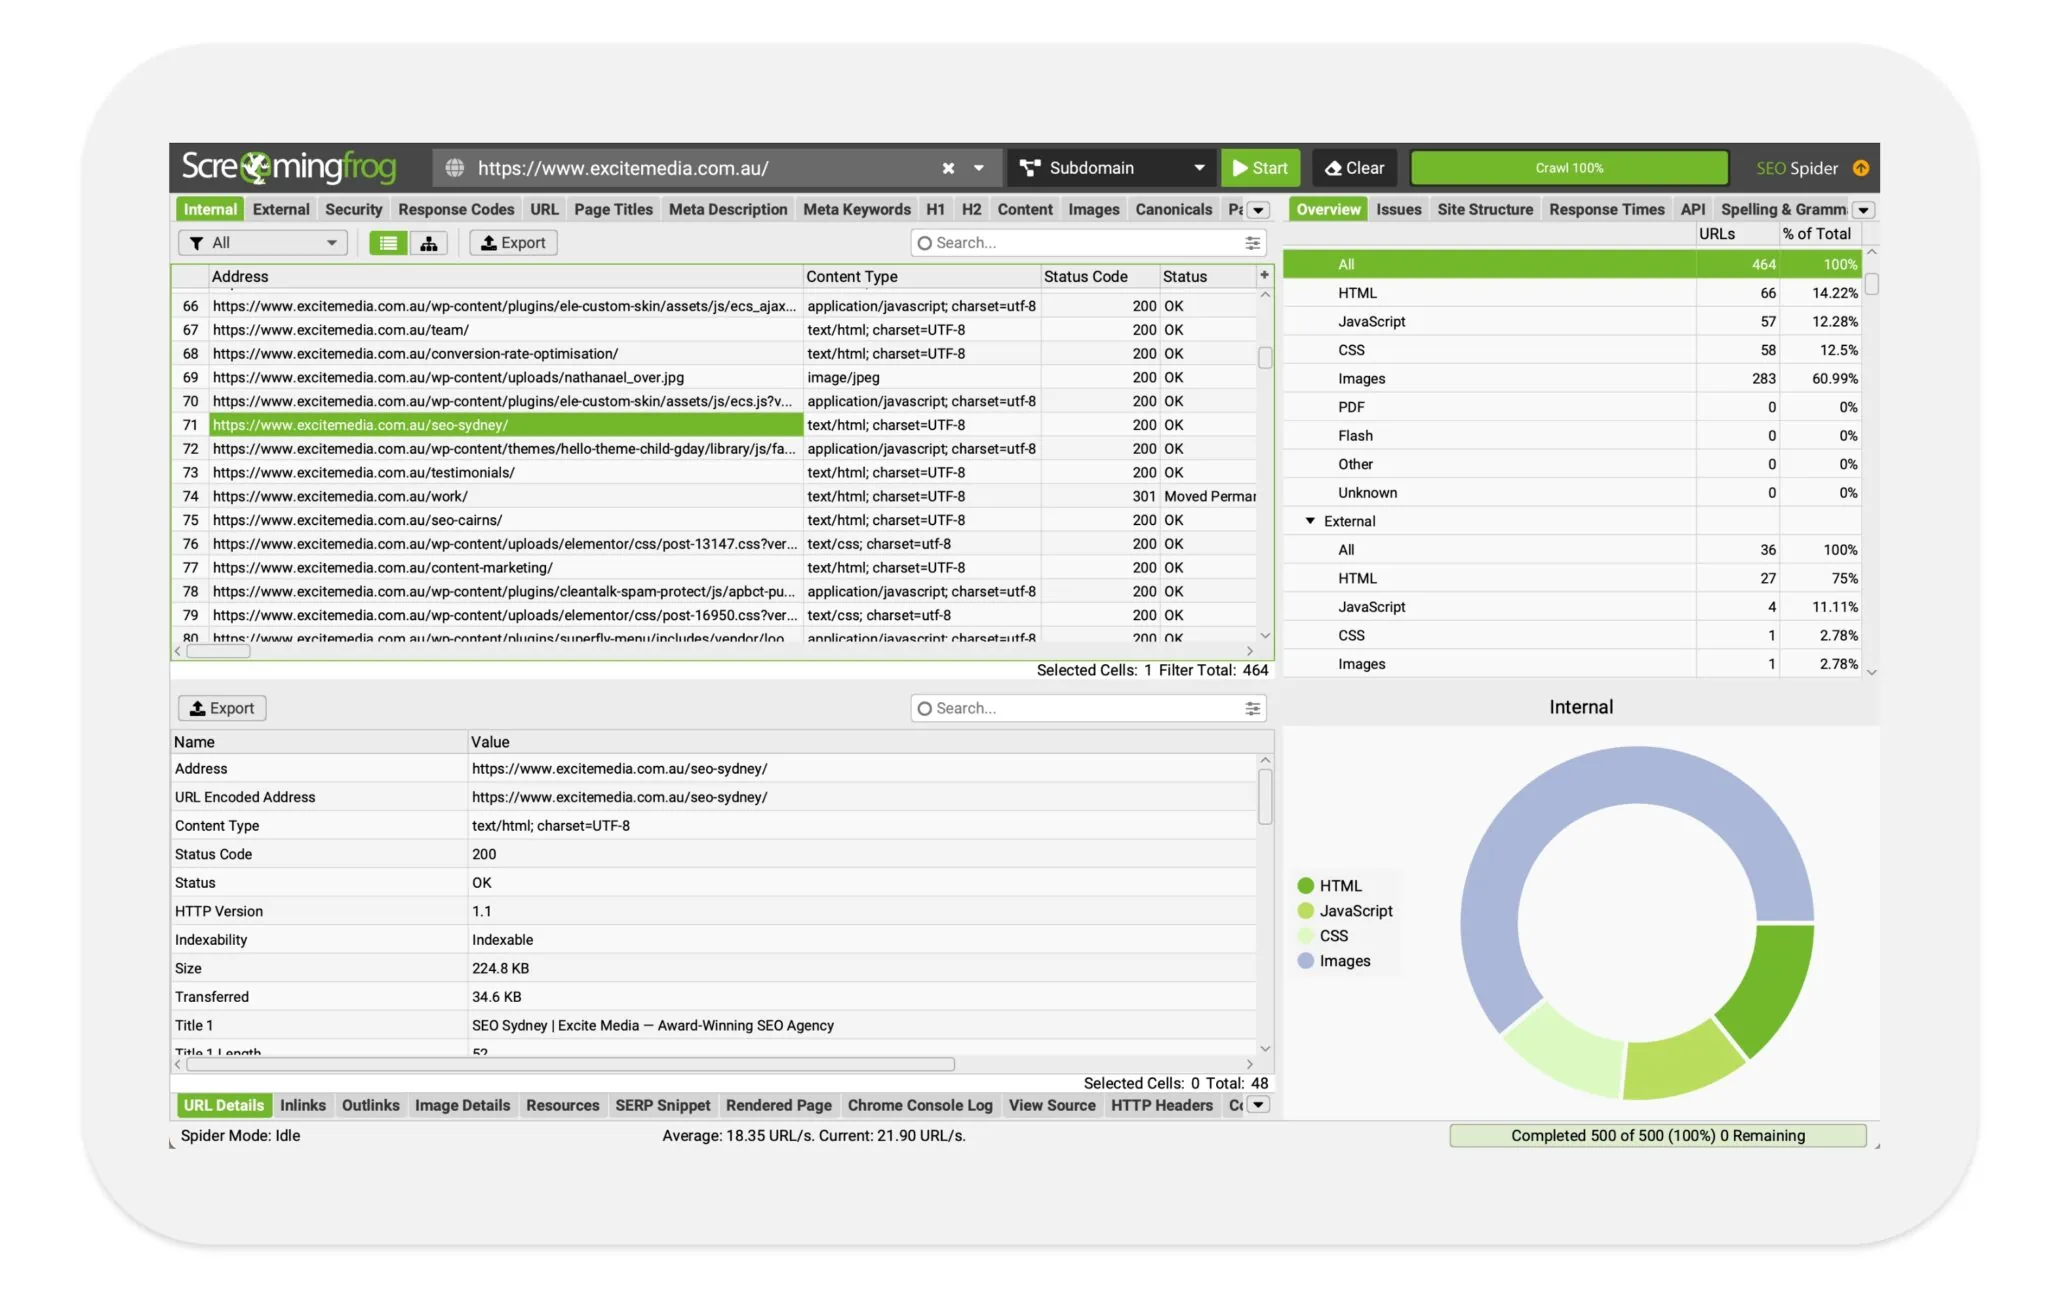Open the HTTP Headers bottom tab
The width and height of the screenshot is (2048, 1289).
pos(1161,1105)
